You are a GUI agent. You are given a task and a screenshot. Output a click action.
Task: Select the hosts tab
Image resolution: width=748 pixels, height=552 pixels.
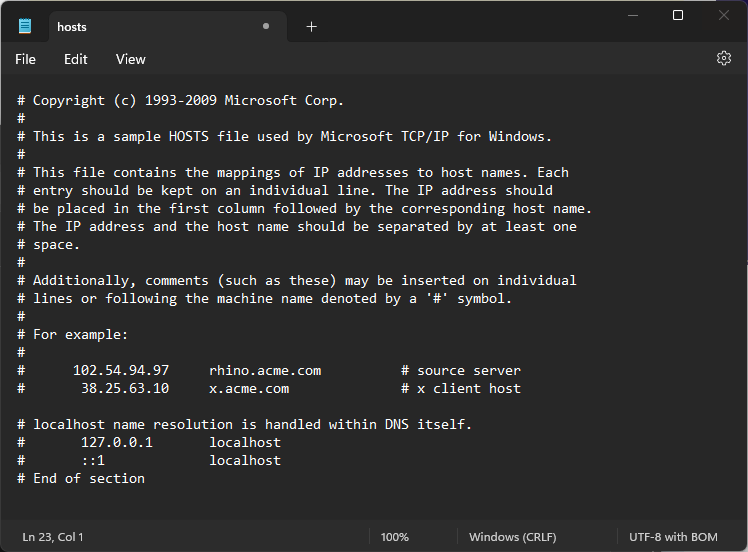[167, 27]
